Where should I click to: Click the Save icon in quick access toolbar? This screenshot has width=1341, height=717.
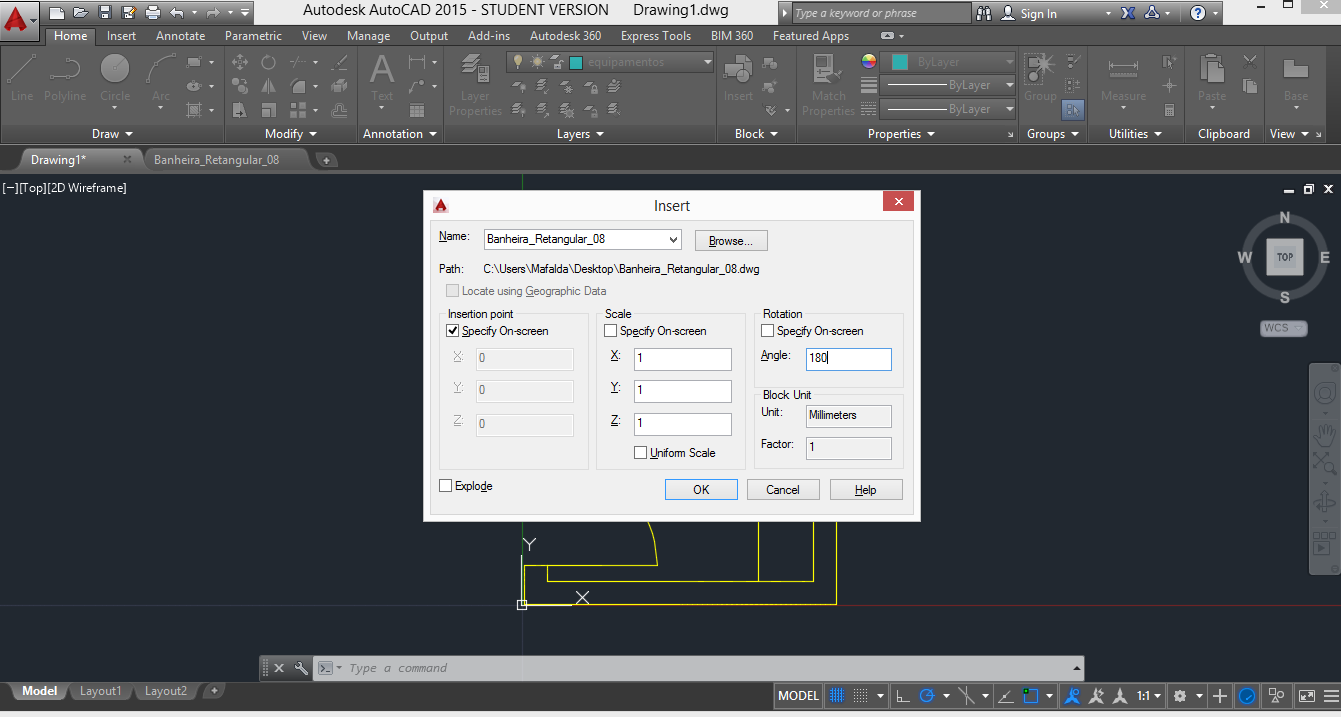[x=104, y=13]
